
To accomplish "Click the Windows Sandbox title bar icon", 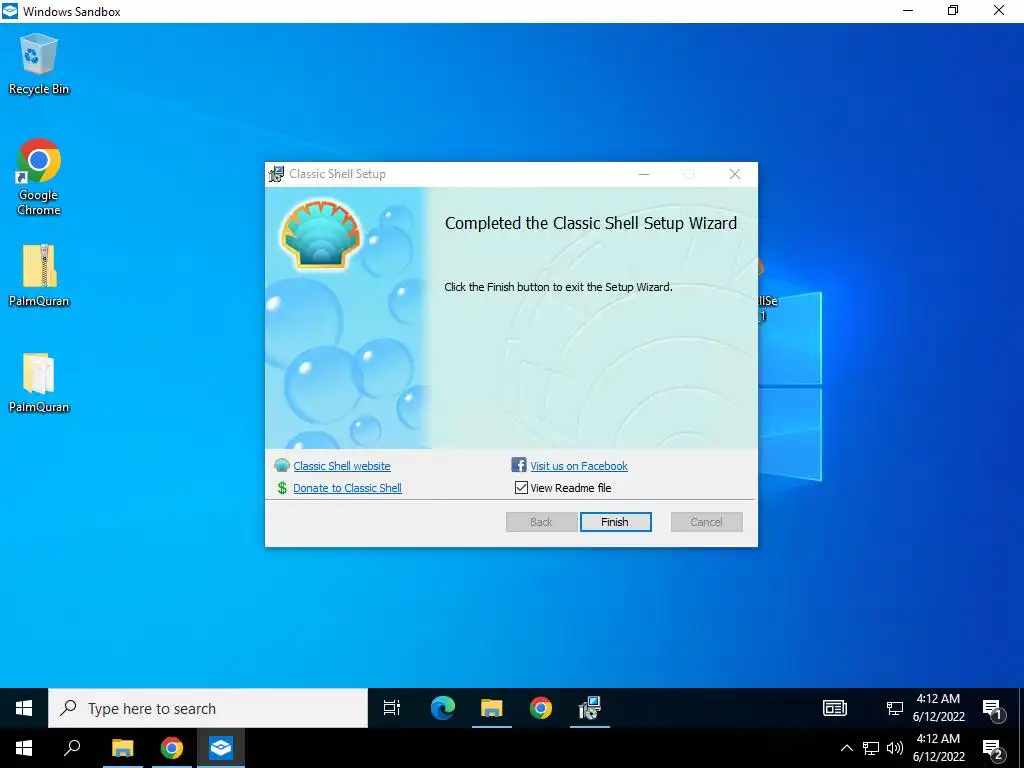I will 10,10.
